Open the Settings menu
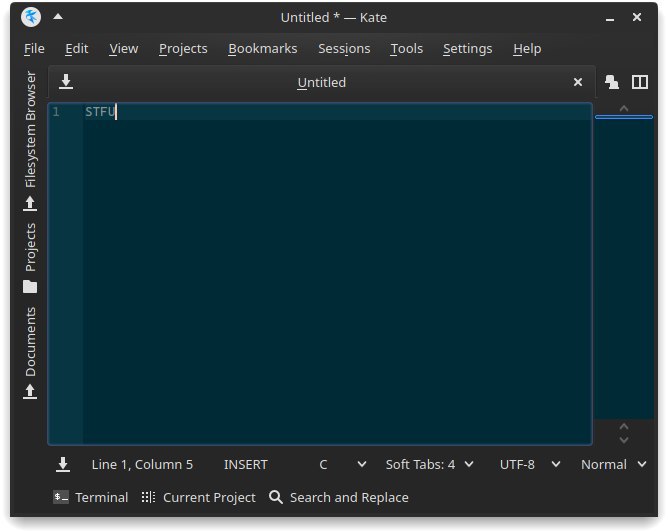Viewport: 668px width, 531px height. click(x=468, y=49)
